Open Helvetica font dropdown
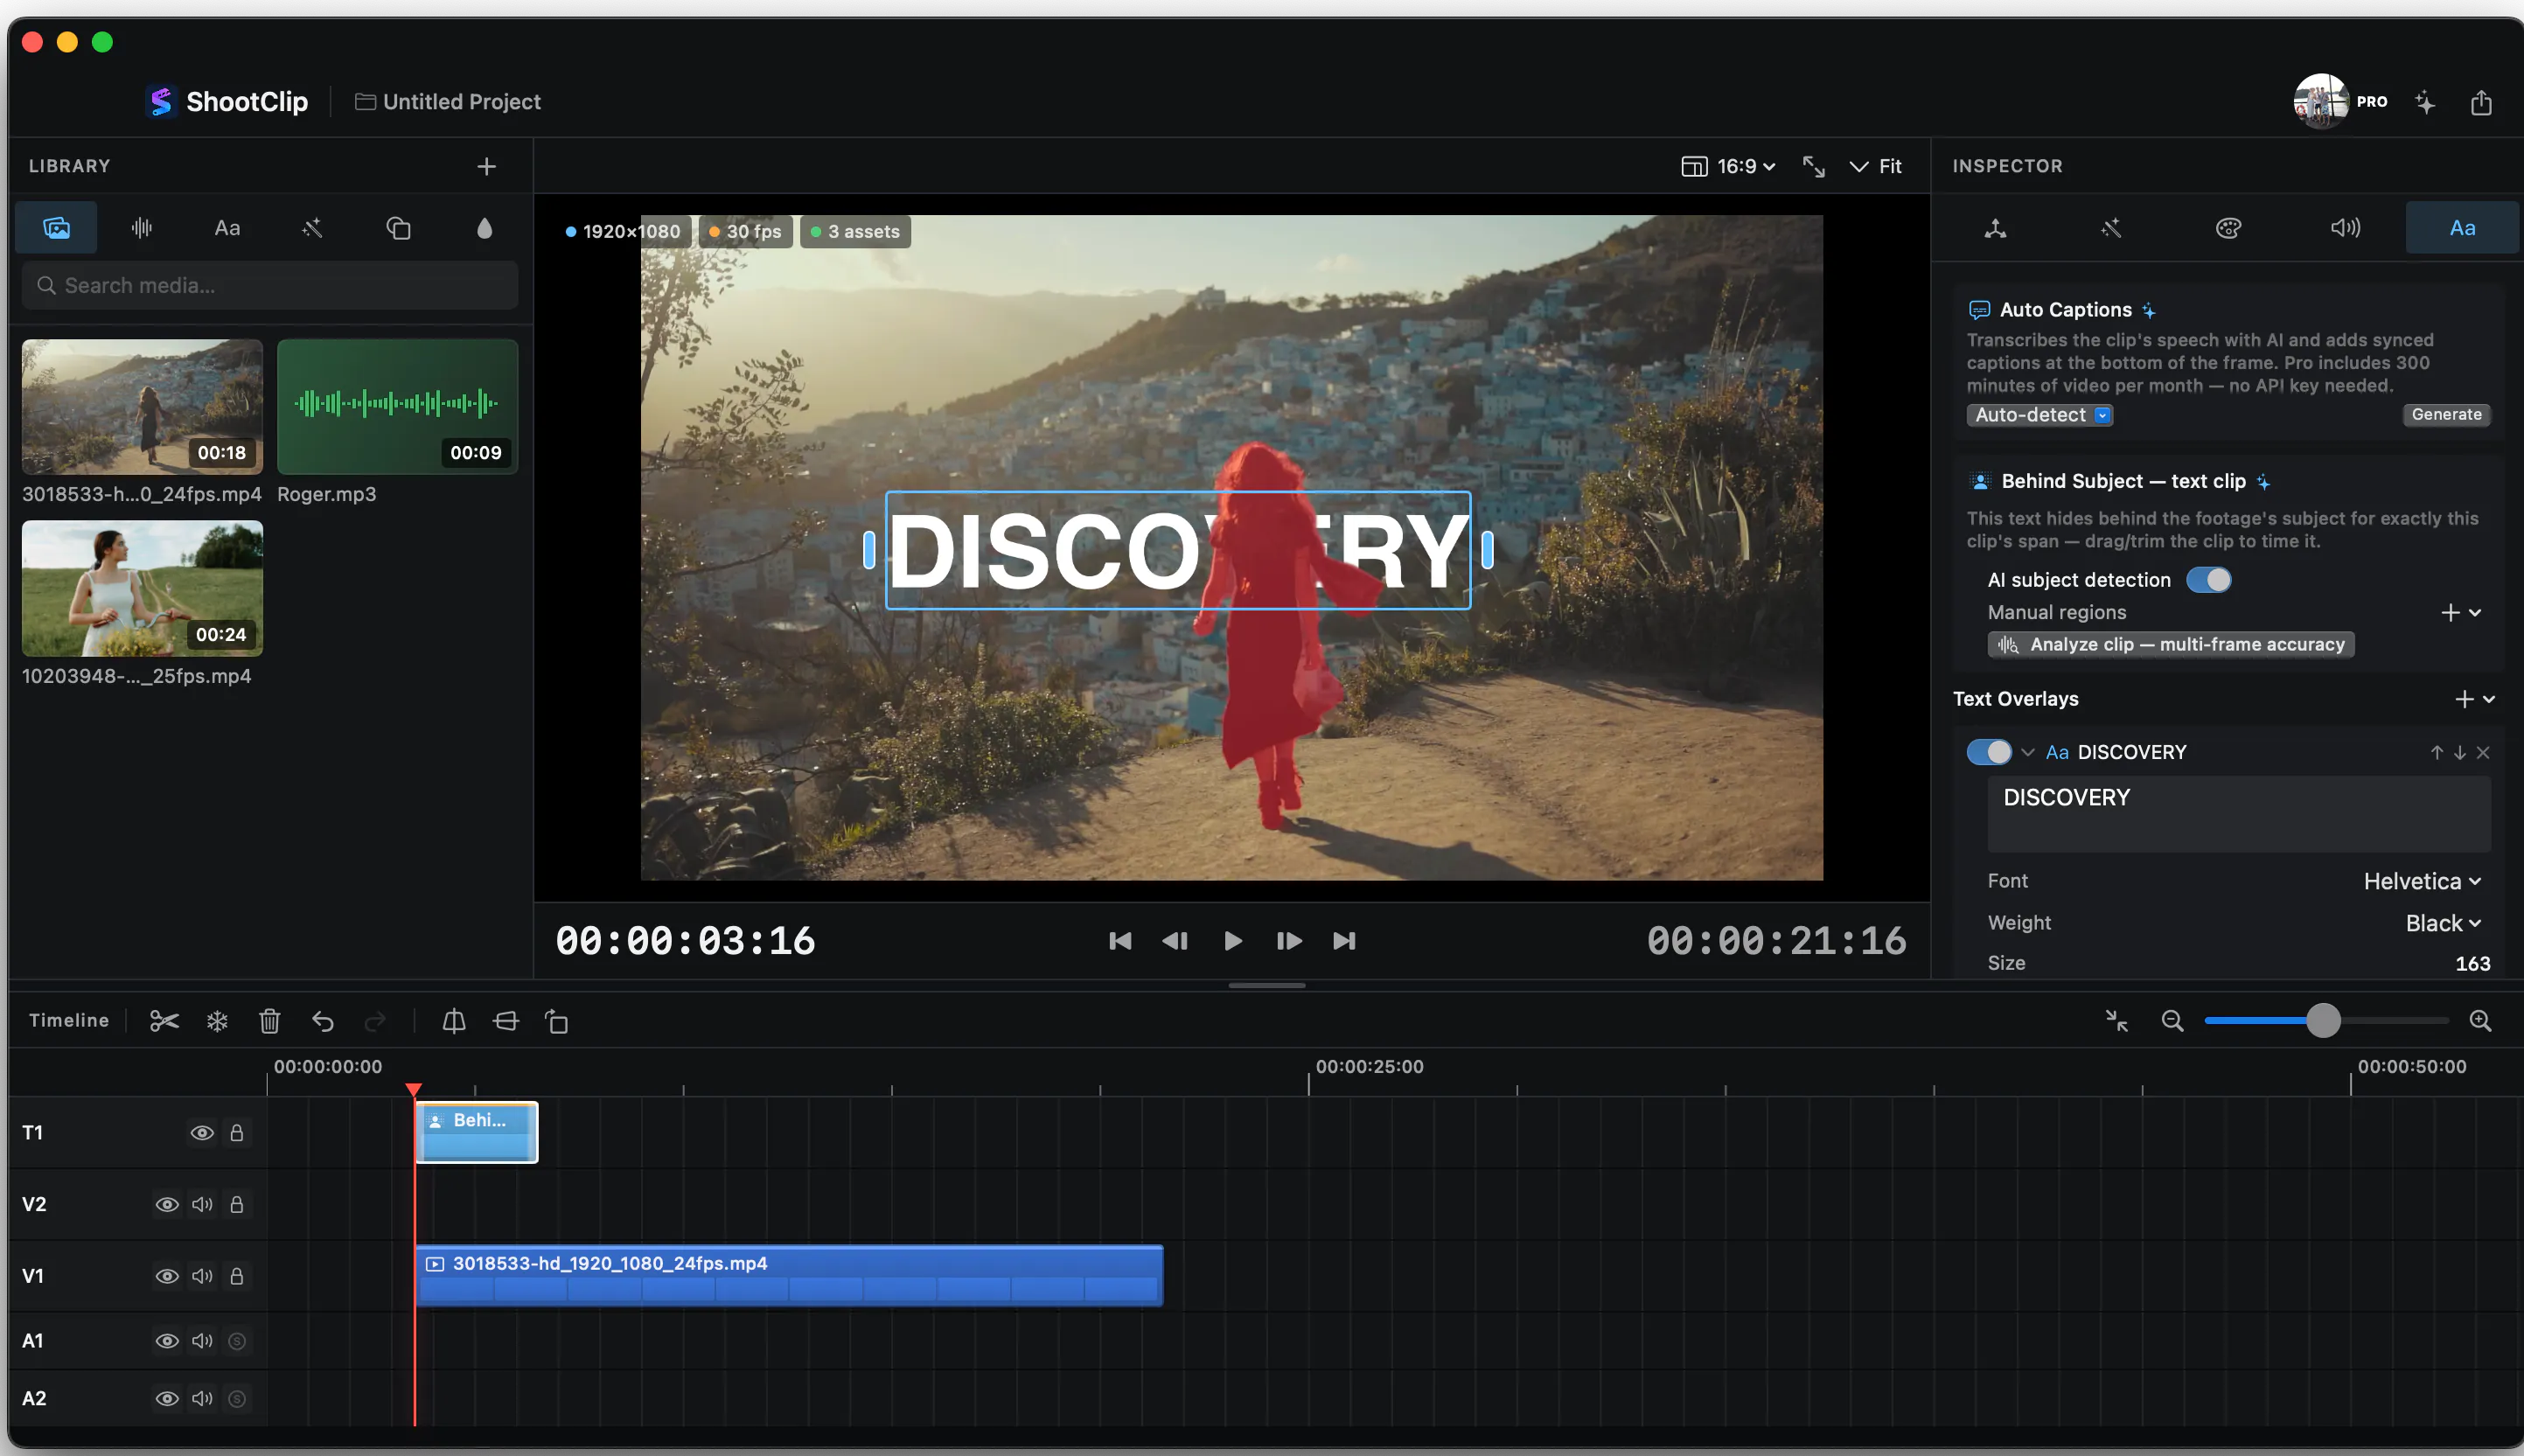This screenshot has width=2524, height=1456. tap(2422, 881)
